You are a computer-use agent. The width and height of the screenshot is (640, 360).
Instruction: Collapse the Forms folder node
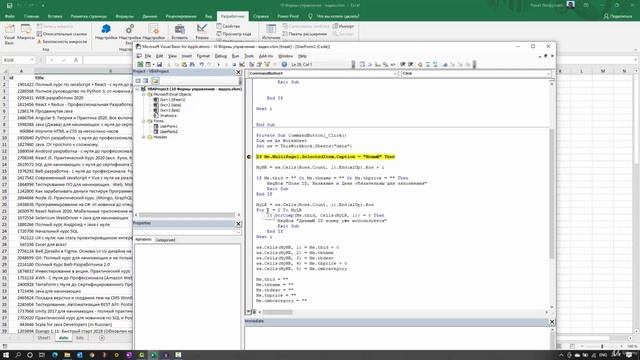point(144,121)
